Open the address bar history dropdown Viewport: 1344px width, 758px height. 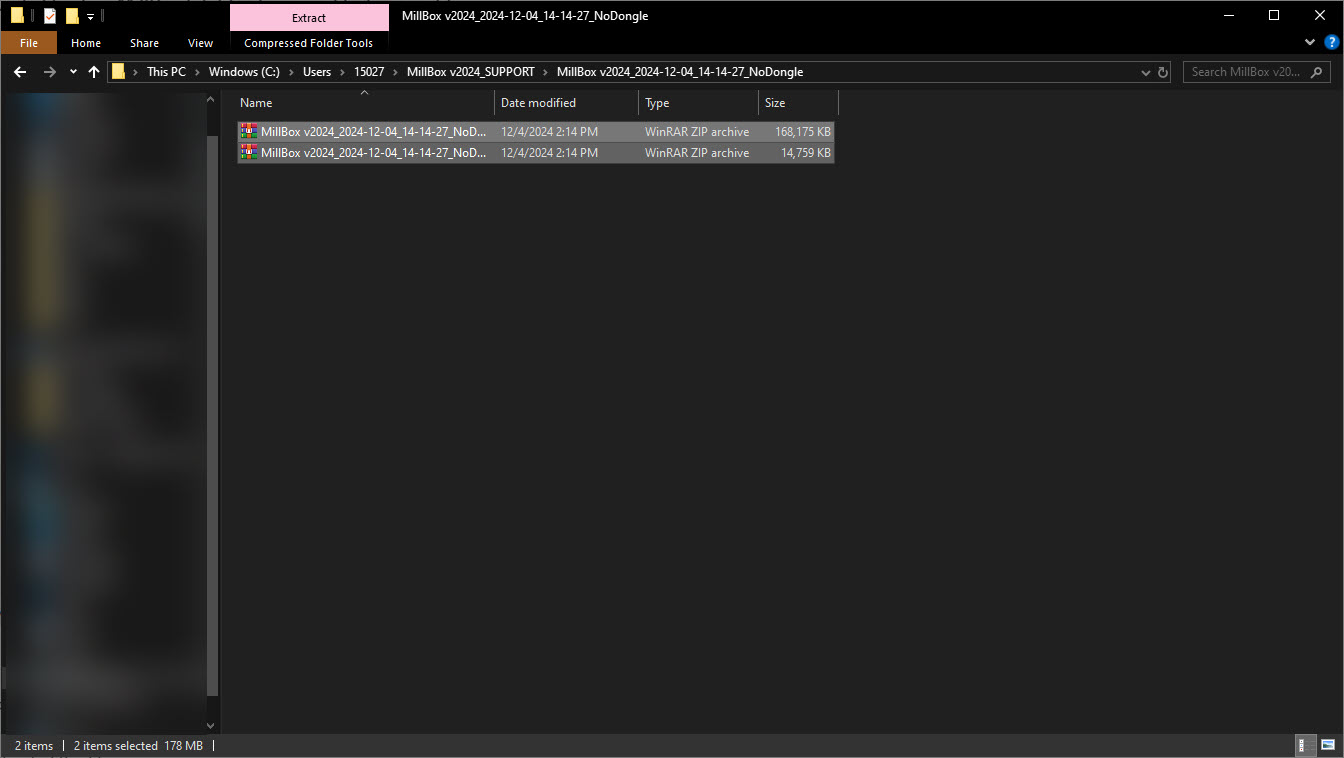1146,72
